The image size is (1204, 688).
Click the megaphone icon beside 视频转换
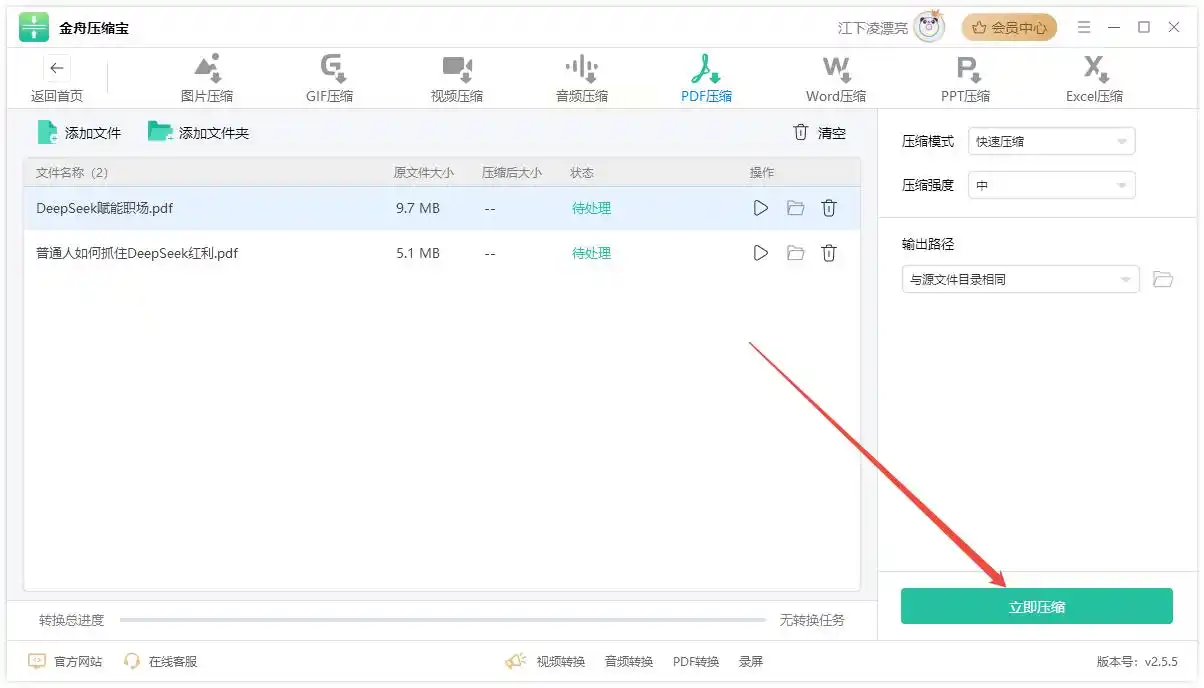coord(515,661)
